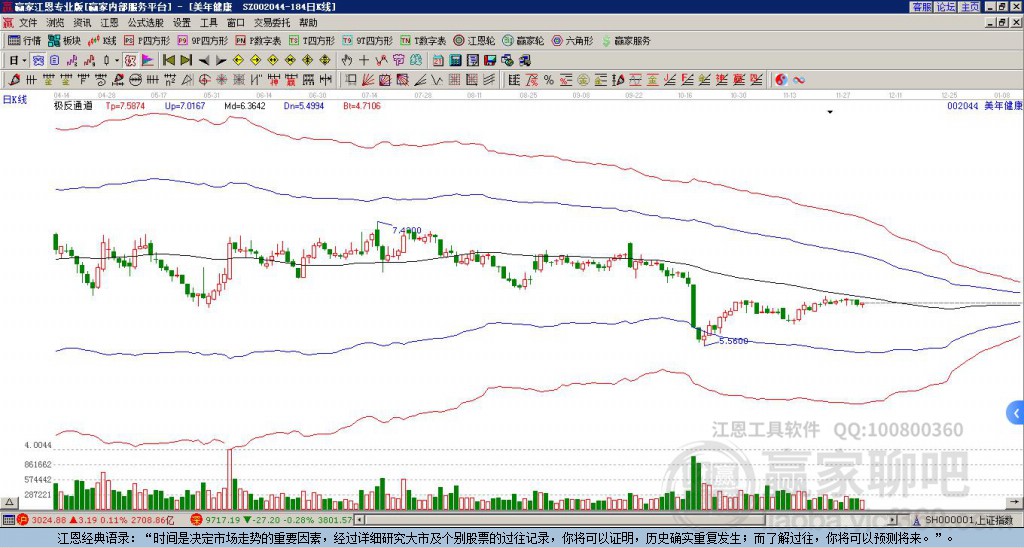Open the 帮助 menu
The width and height of the screenshot is (1024, 548).
308,23
